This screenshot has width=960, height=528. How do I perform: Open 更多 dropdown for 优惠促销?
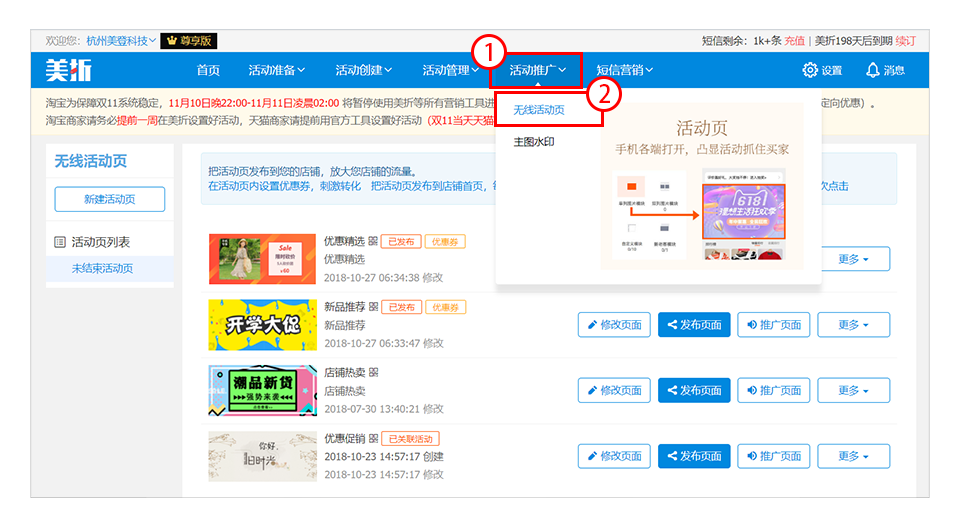click(x=853, y=456)
